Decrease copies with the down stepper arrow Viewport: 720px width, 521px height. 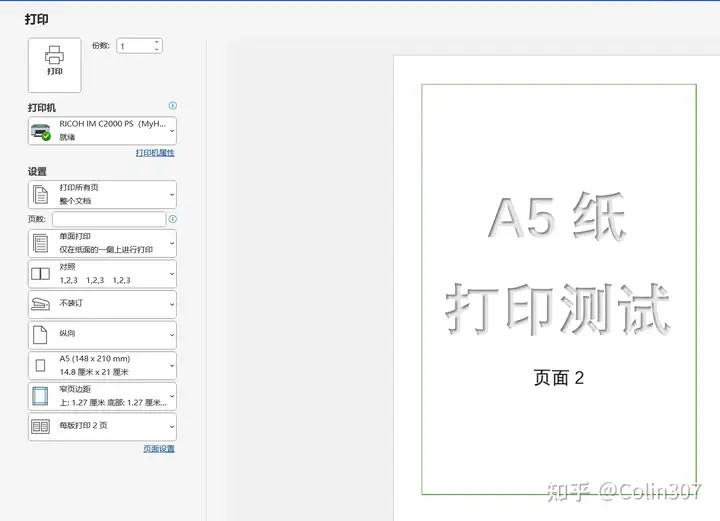[x=157, y=49]
